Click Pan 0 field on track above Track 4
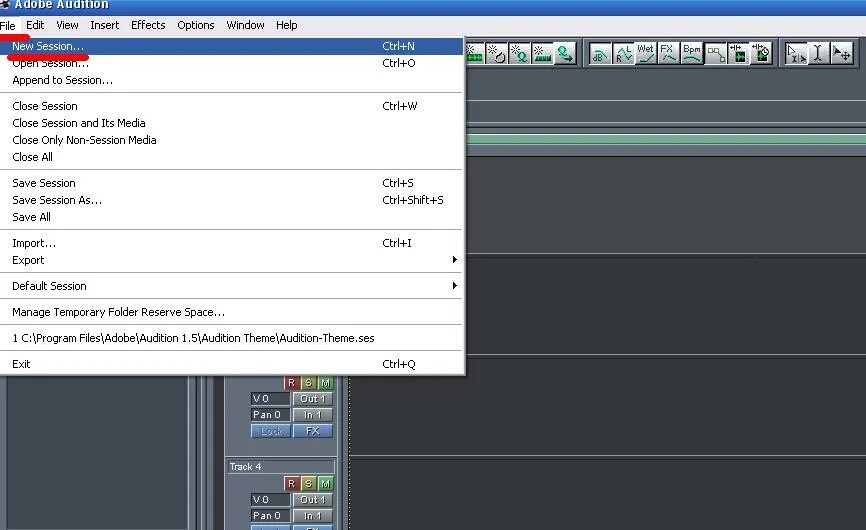866x530 pixels. pos(271,415)
